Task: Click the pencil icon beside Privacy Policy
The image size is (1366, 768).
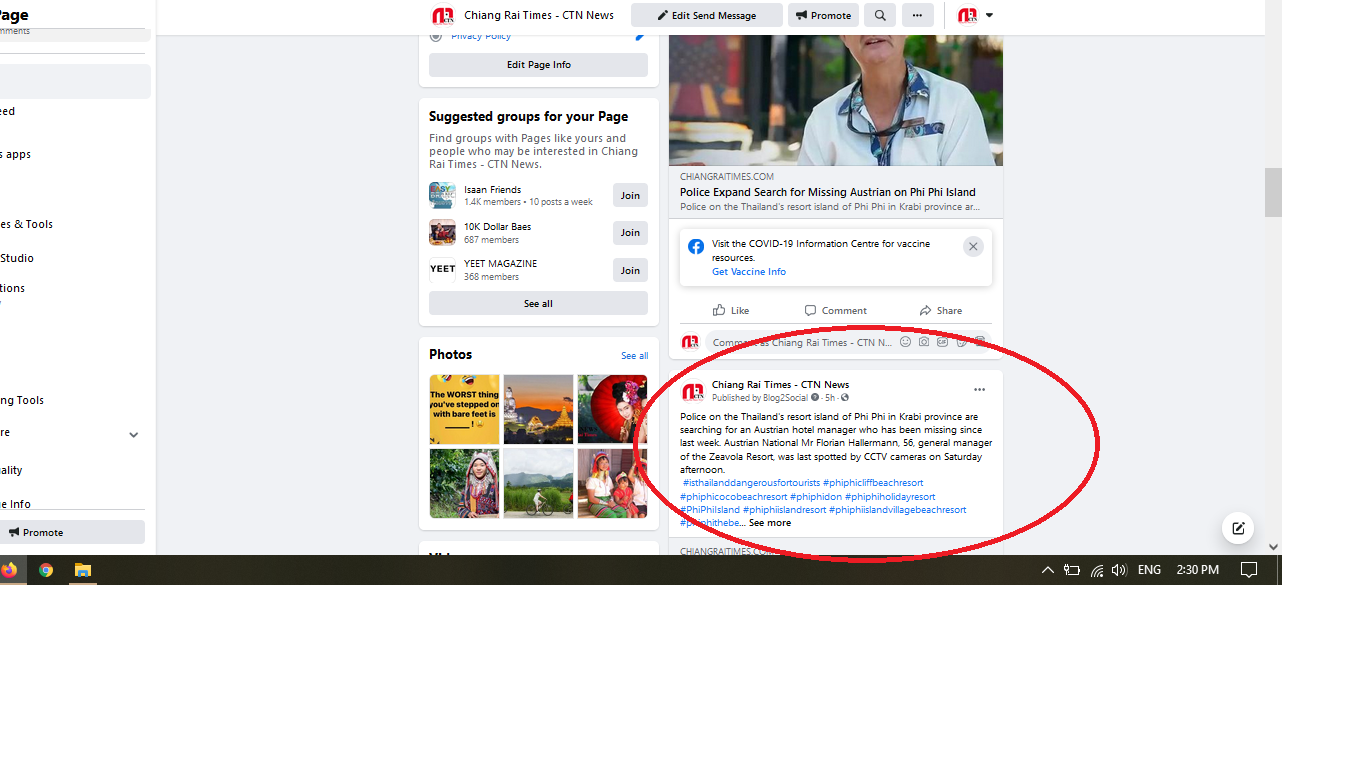Action: [x=640, y=36]
